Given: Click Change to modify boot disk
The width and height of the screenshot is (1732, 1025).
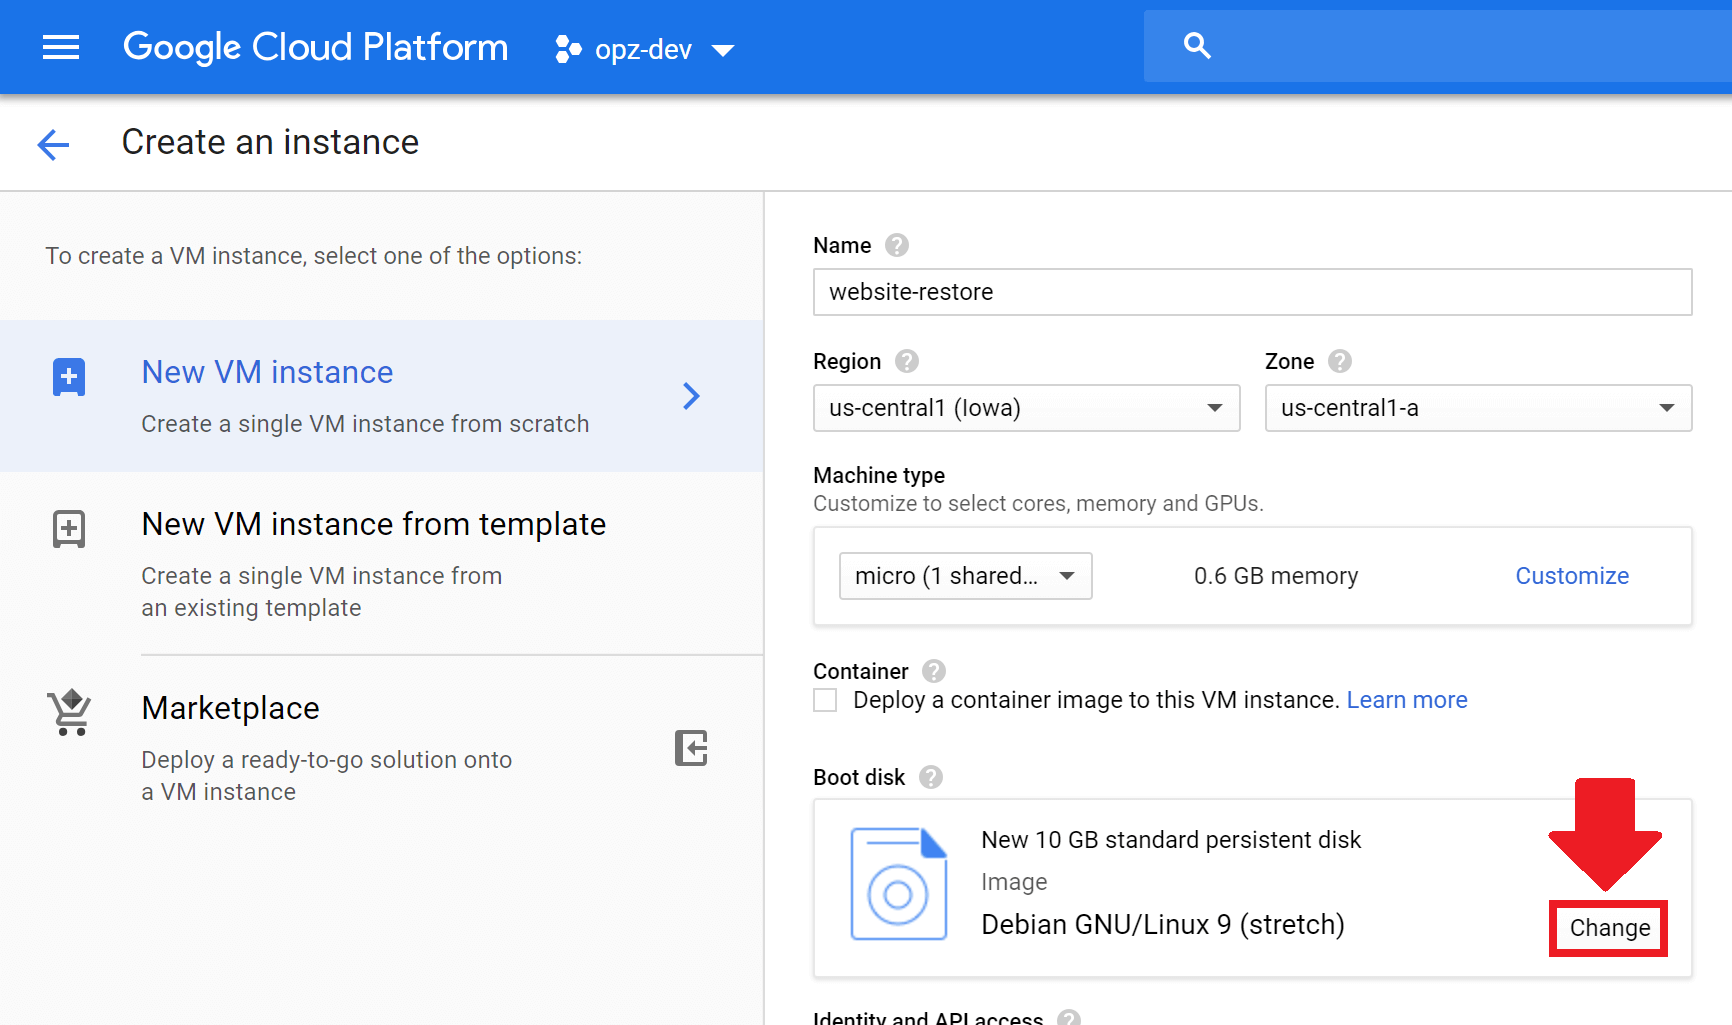Looking at the screenshot, I should pyautogui.click(x=1609, y=928).
